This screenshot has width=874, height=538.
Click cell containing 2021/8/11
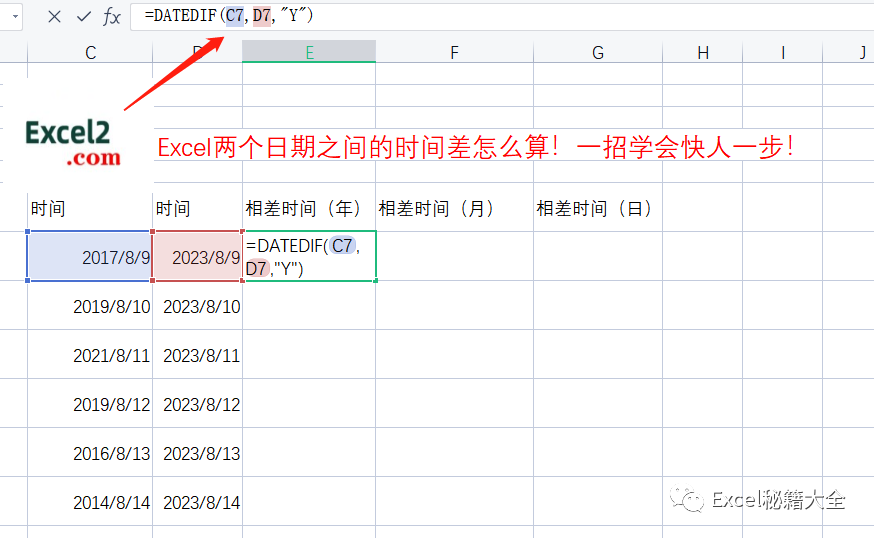90,355
